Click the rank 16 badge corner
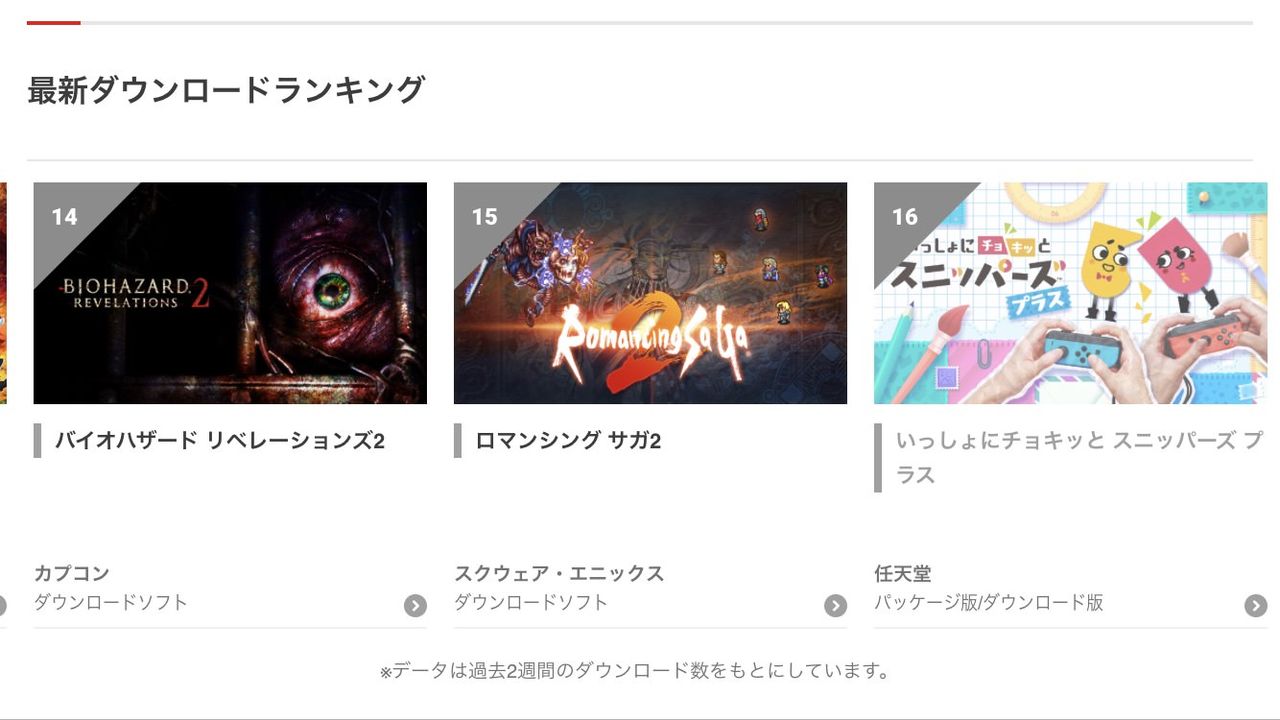This screenshot has height=720, width=1280. (x=905, y=216)
